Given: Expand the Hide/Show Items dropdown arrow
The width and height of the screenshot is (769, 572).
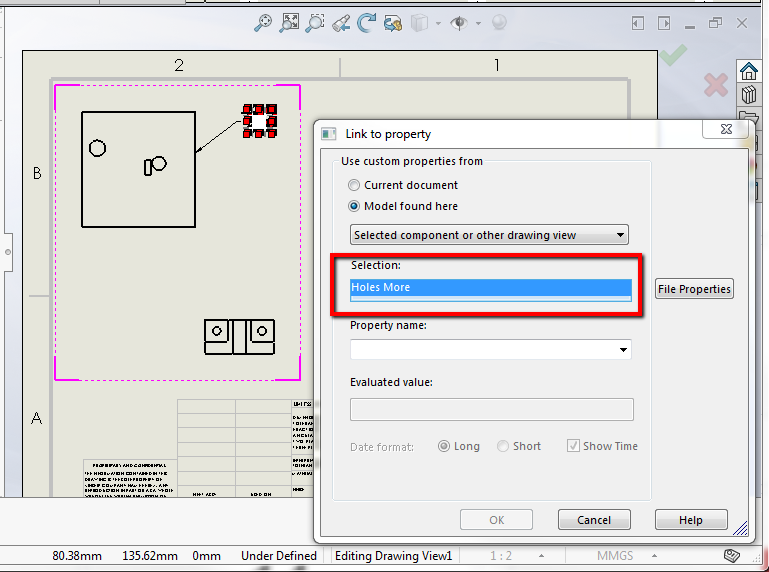Looking at the screenshot, I should pyautogui.click(x=478, y=23).
